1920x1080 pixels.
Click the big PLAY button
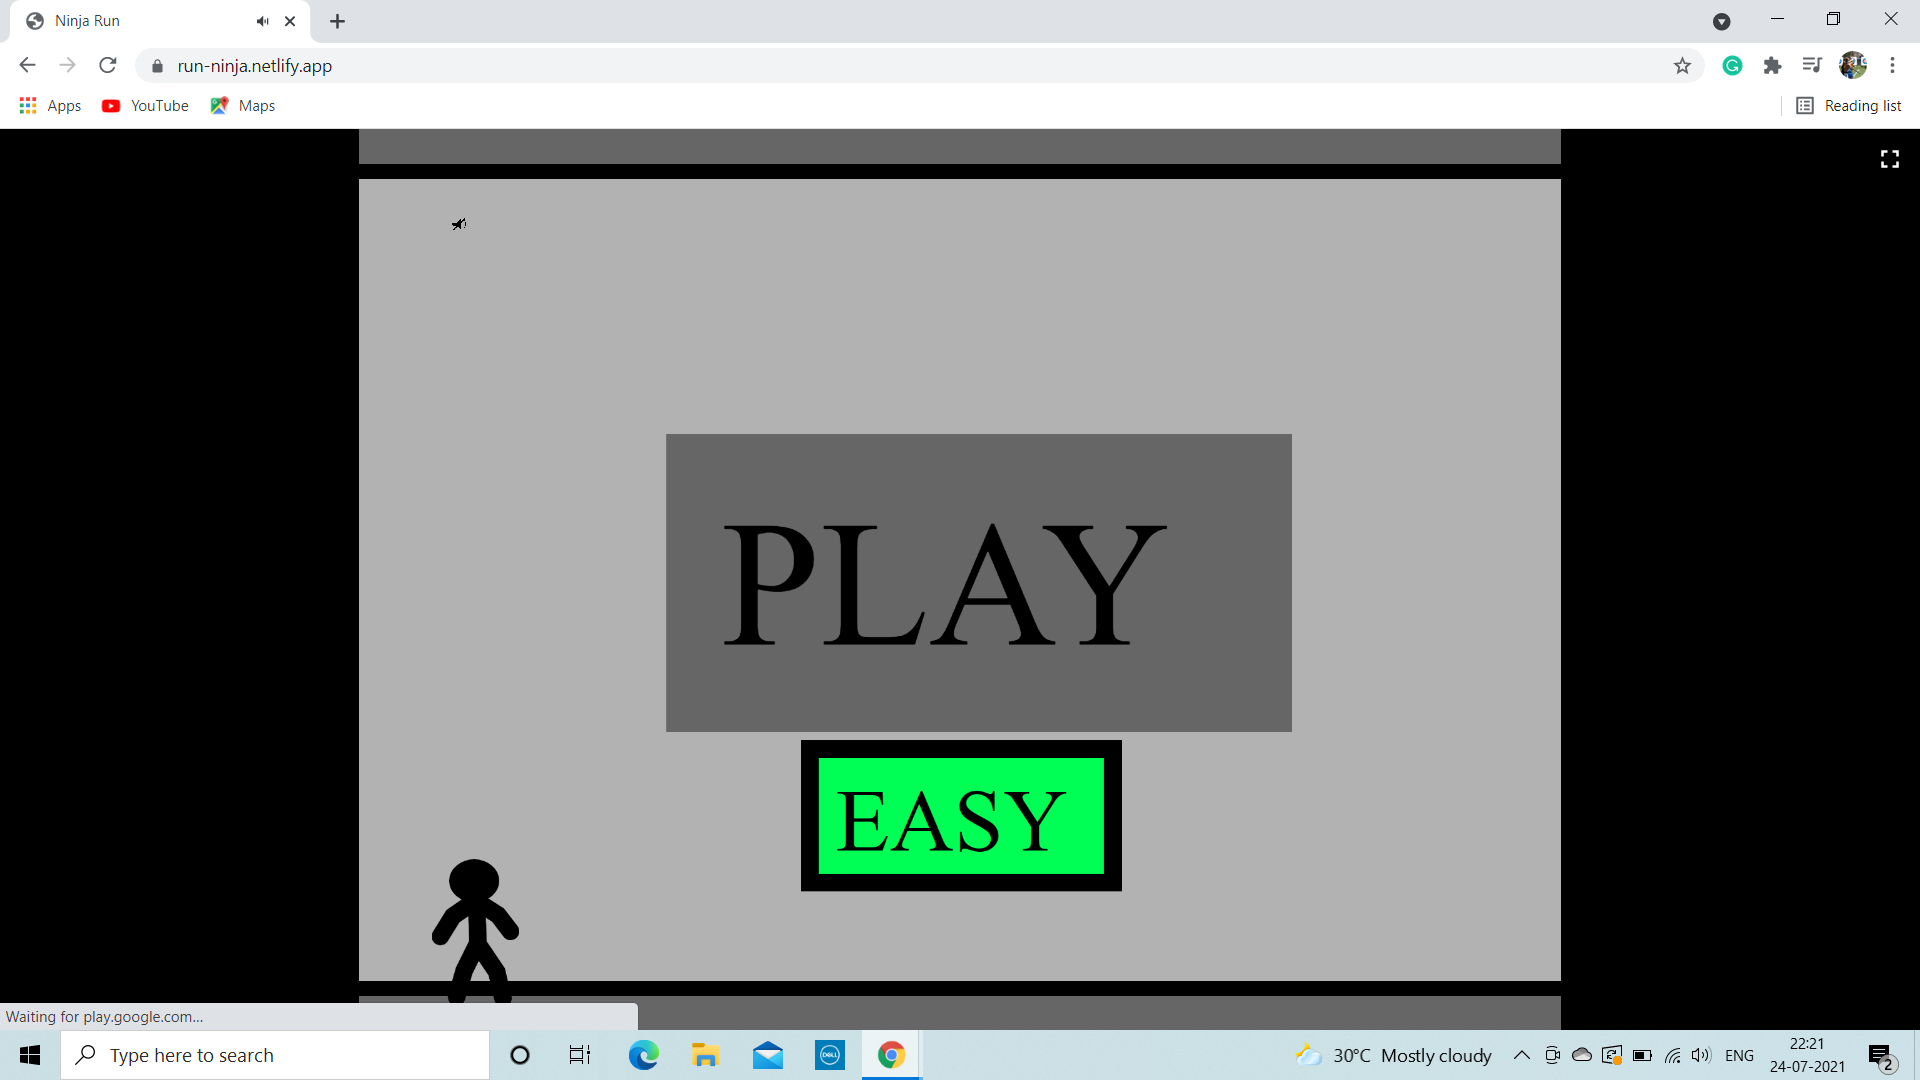coord(978,582)
